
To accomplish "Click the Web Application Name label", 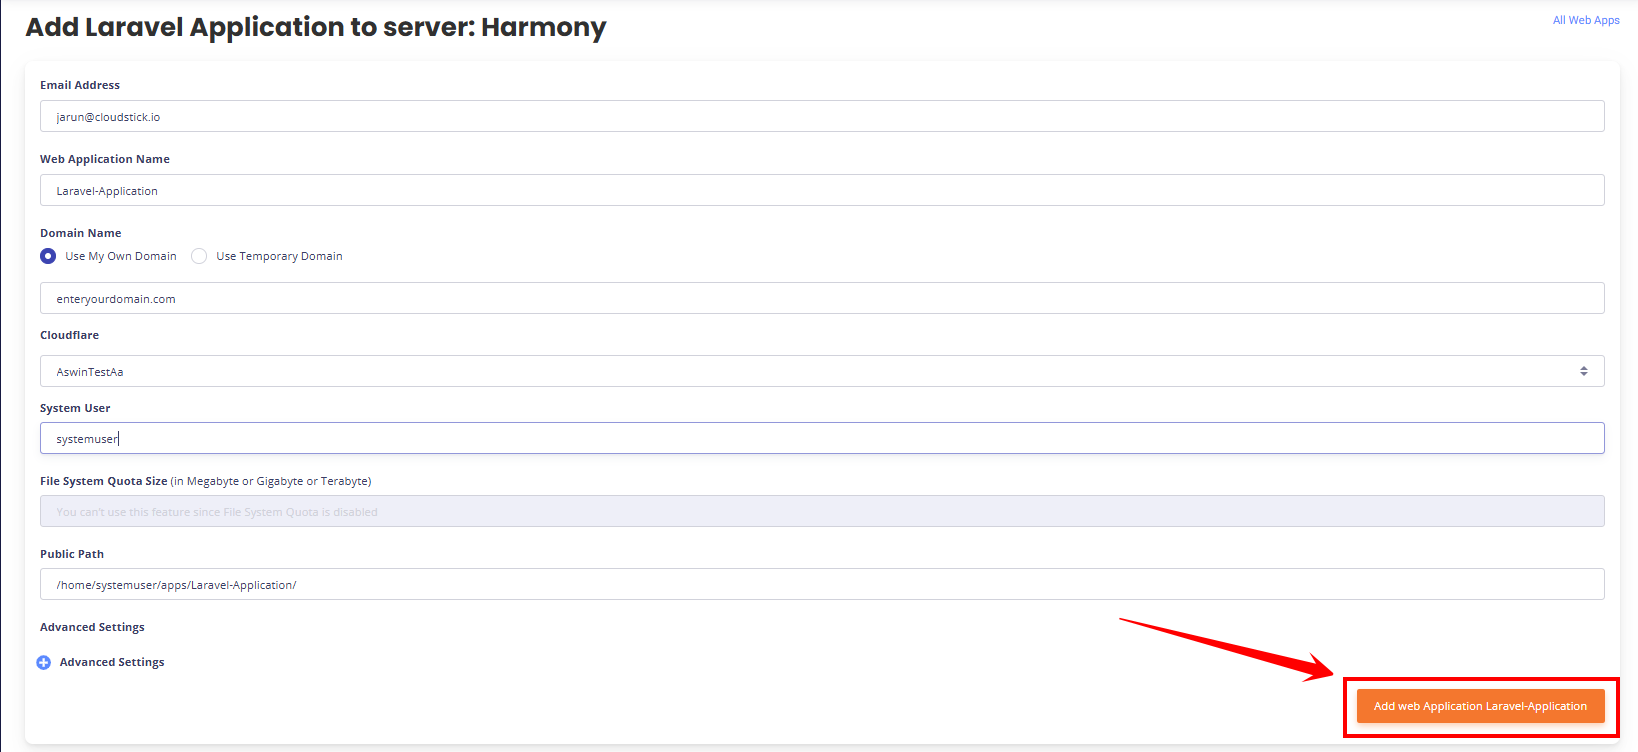I will click(x=105, y=159).
